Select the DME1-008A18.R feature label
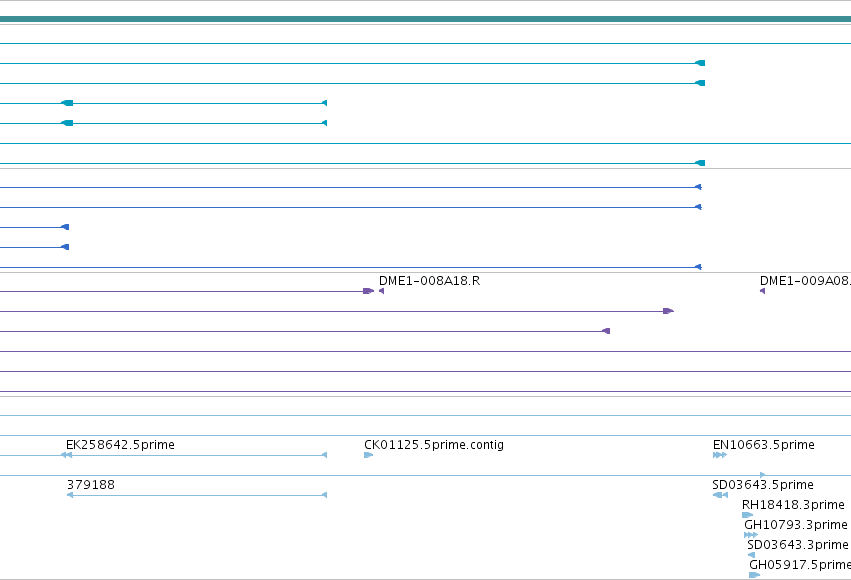 point(429,281)
